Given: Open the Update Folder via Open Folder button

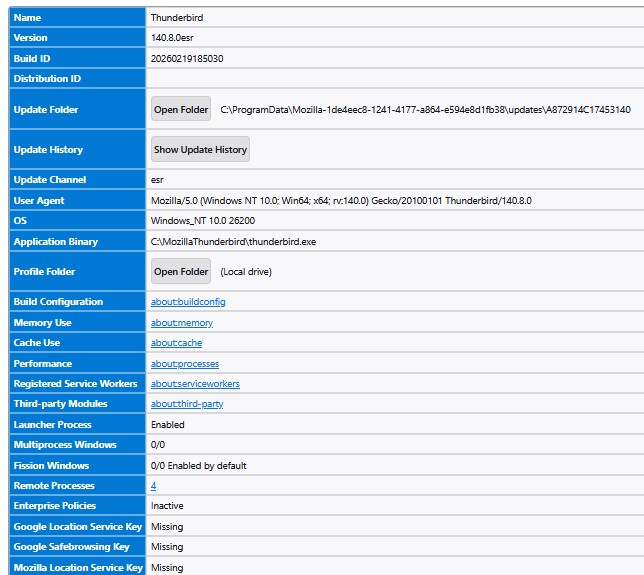Looking at the screenshot, I should click(181, 109).
